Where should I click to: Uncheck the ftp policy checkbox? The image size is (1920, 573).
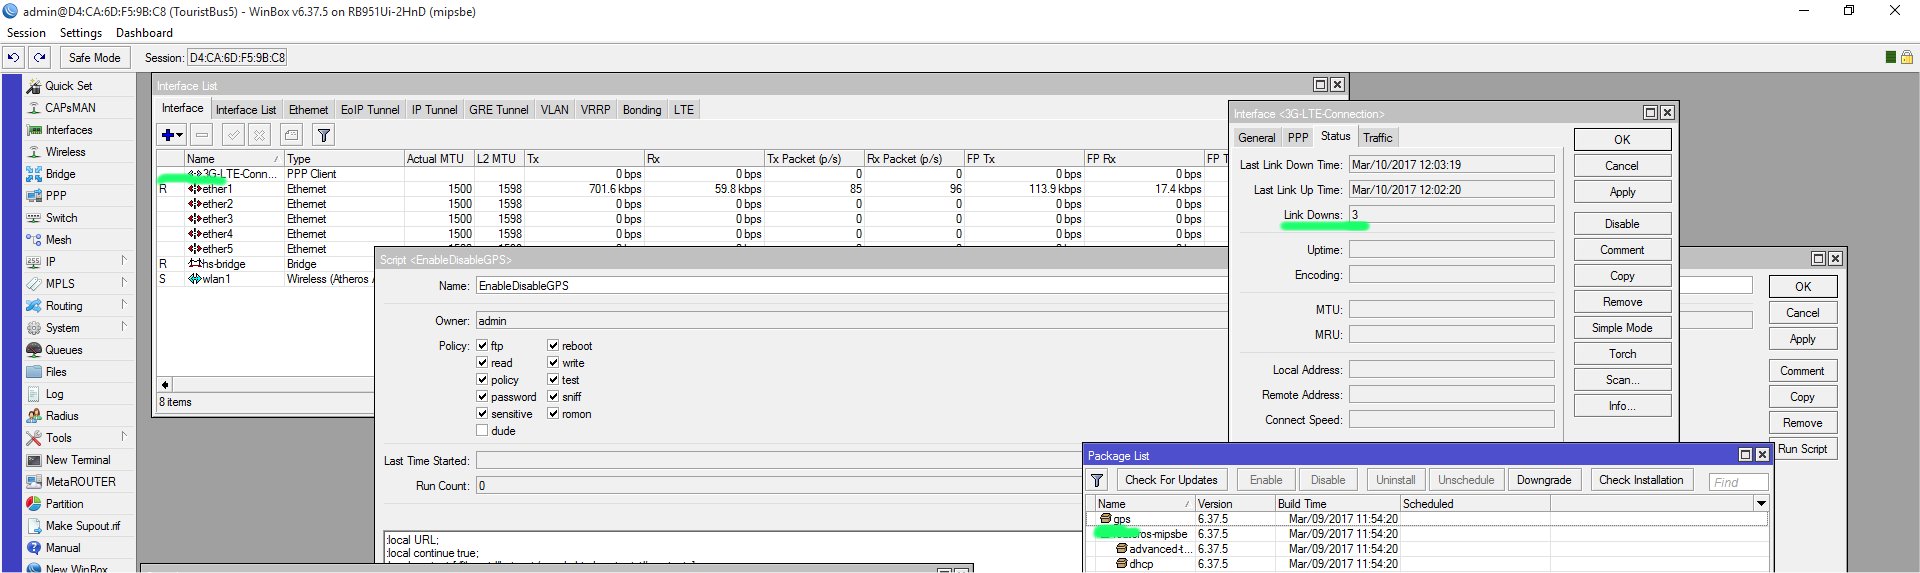click(482, 346)
